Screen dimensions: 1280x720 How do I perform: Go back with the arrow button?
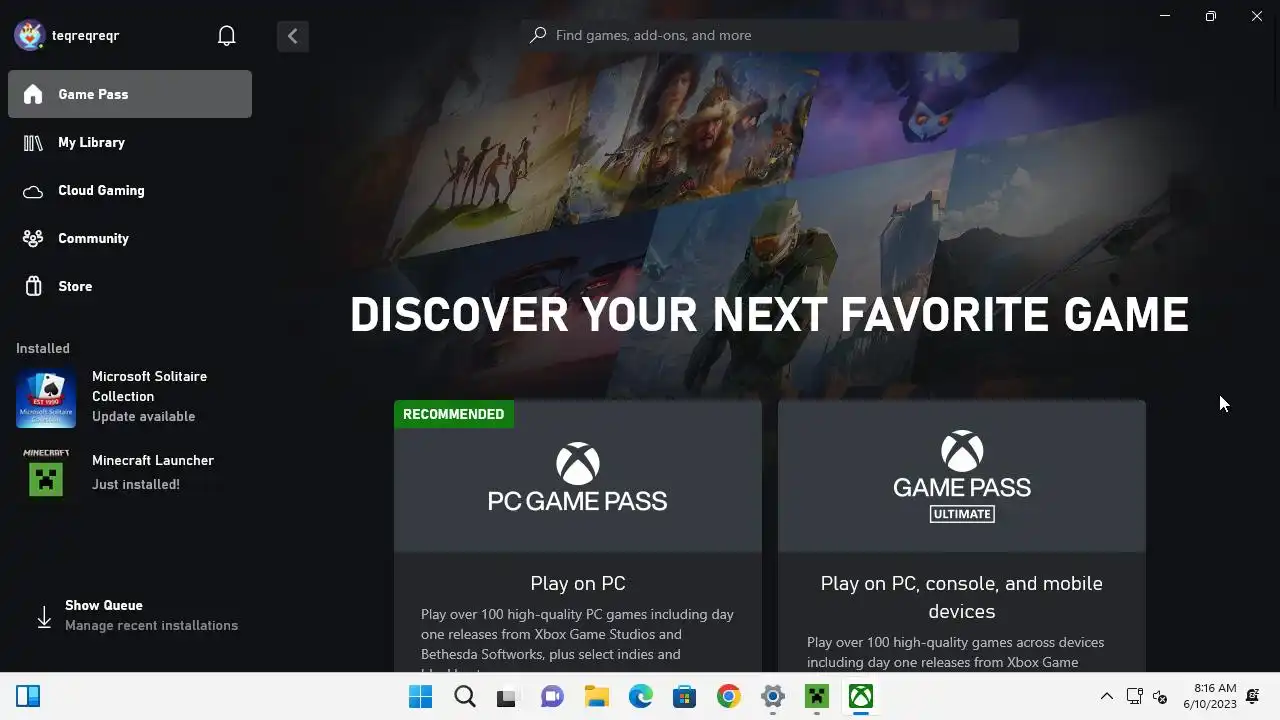(293, 36)
